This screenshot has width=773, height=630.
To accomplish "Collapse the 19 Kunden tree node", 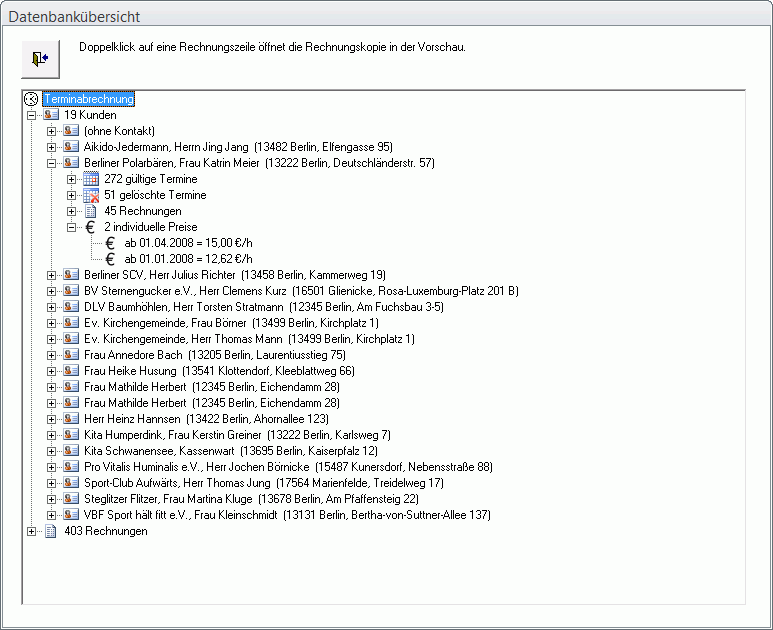I will pos(32,115).
